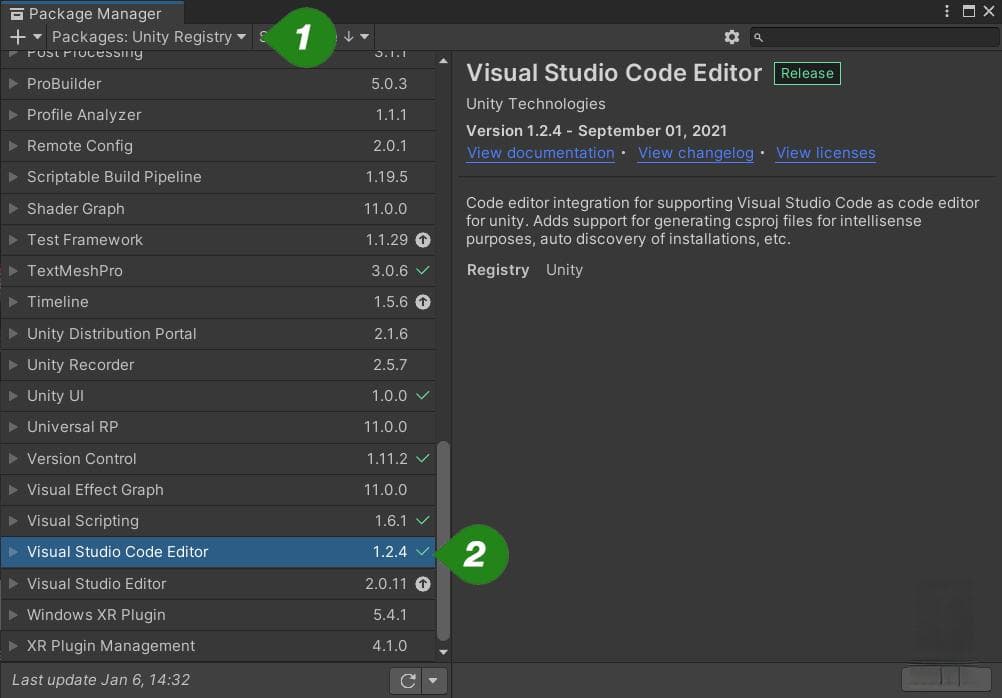Switch to the Package Manager tab
Image resolution: width=1002 pixels, height=698 pixels.
92,13
